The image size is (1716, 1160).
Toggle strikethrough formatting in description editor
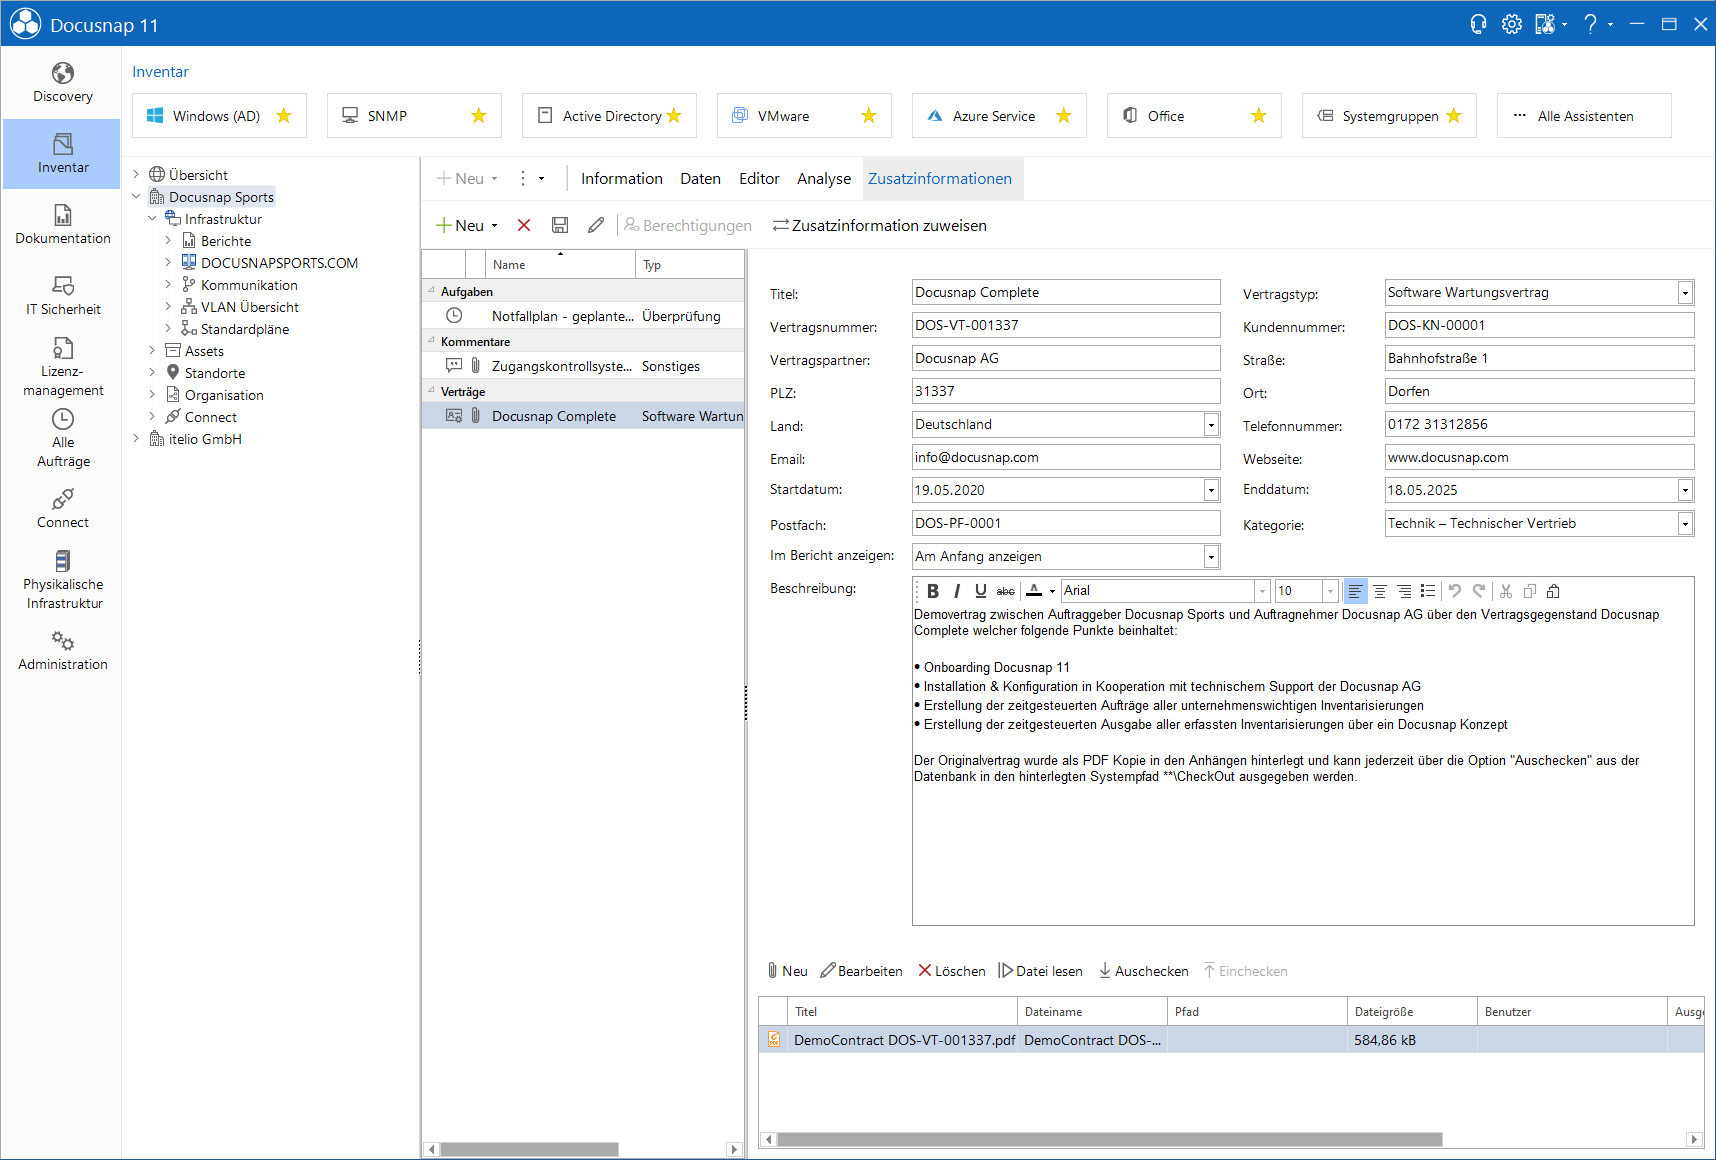click(x=1005, y=591)
